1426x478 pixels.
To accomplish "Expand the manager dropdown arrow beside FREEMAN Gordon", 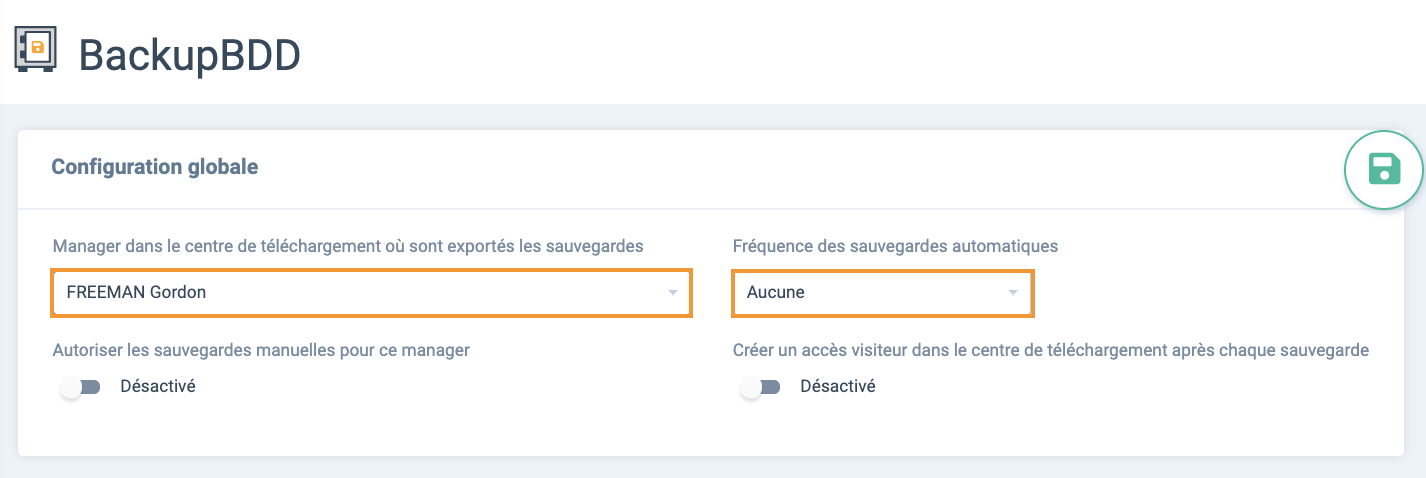I will pyautogui.click(x=673, y=293).
